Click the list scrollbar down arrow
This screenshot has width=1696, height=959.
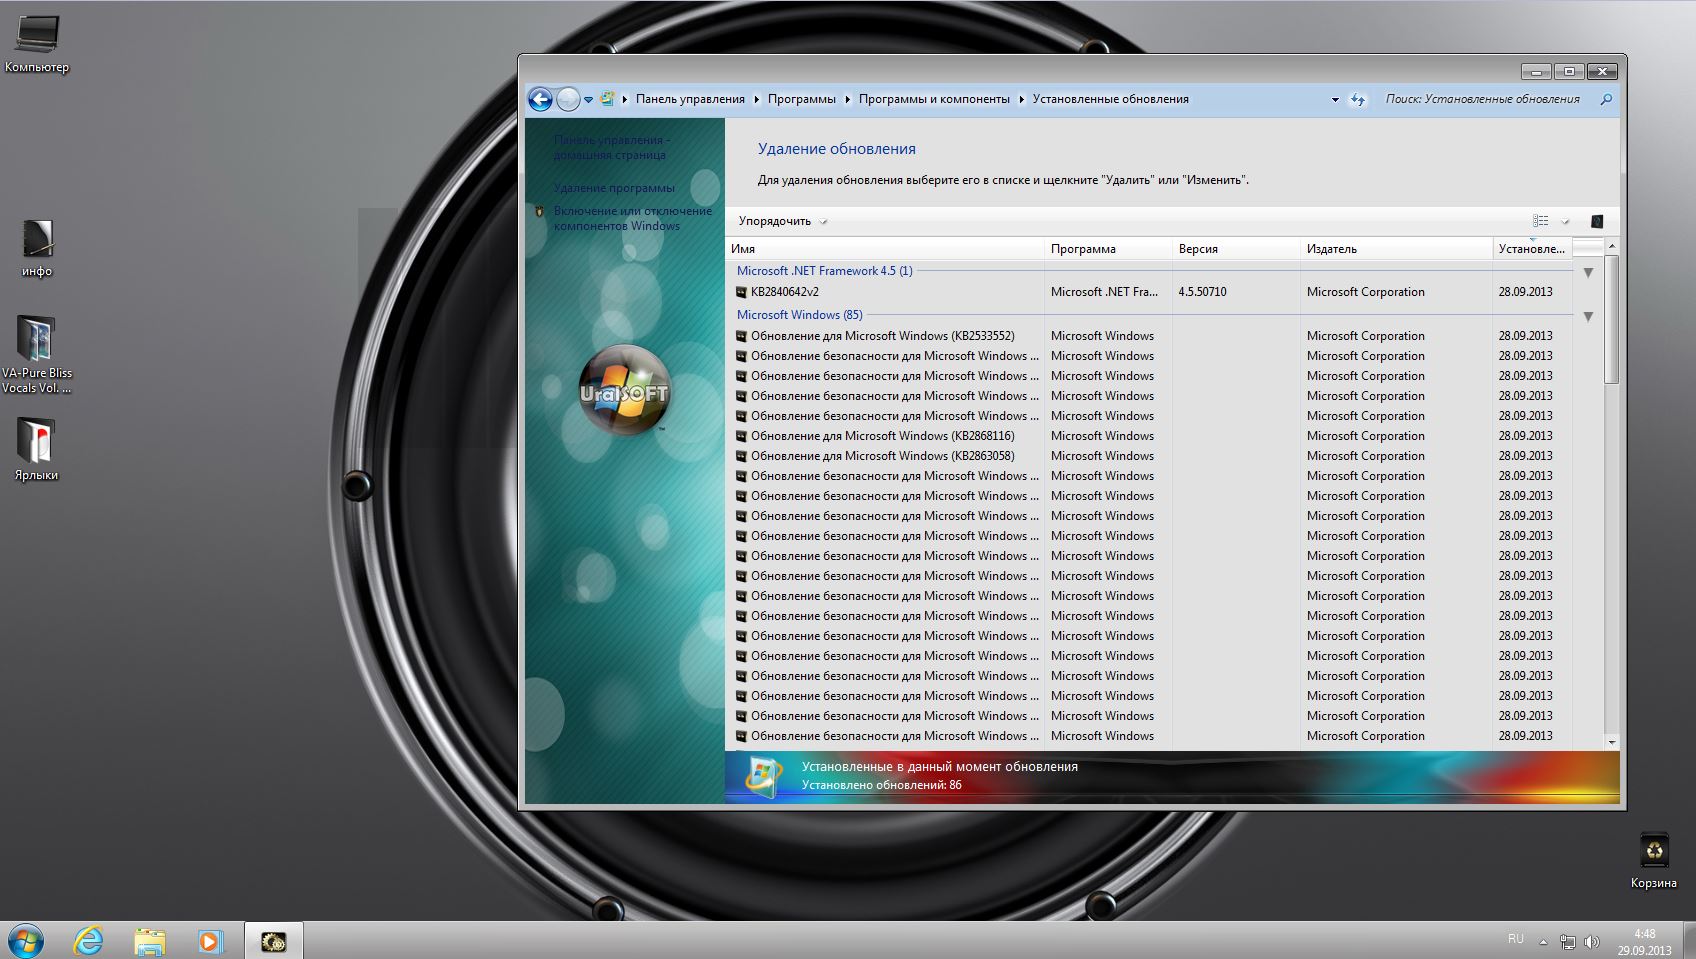[x=1611, y=743]
